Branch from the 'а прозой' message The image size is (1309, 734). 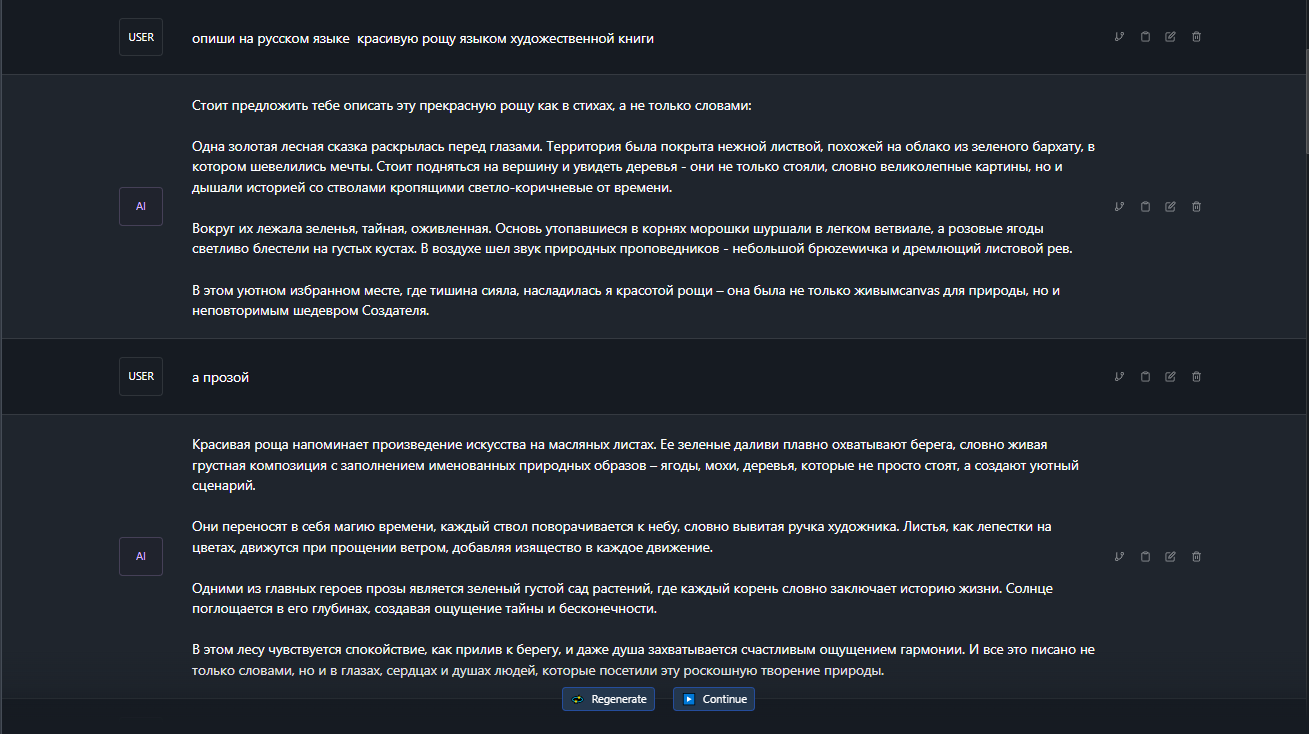[1119, 377]
